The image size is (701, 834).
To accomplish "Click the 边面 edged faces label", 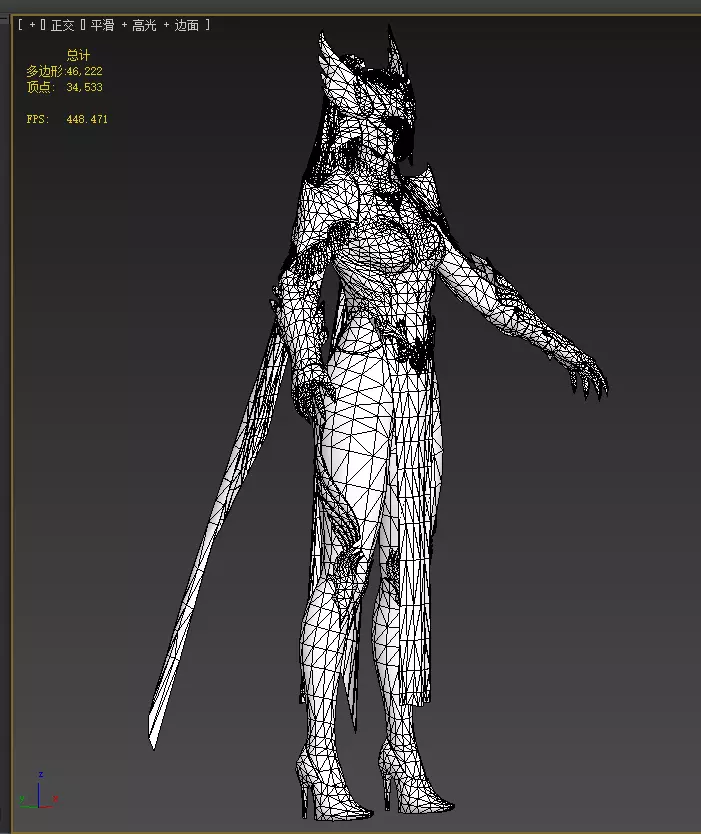I will [x=187, y=25].
